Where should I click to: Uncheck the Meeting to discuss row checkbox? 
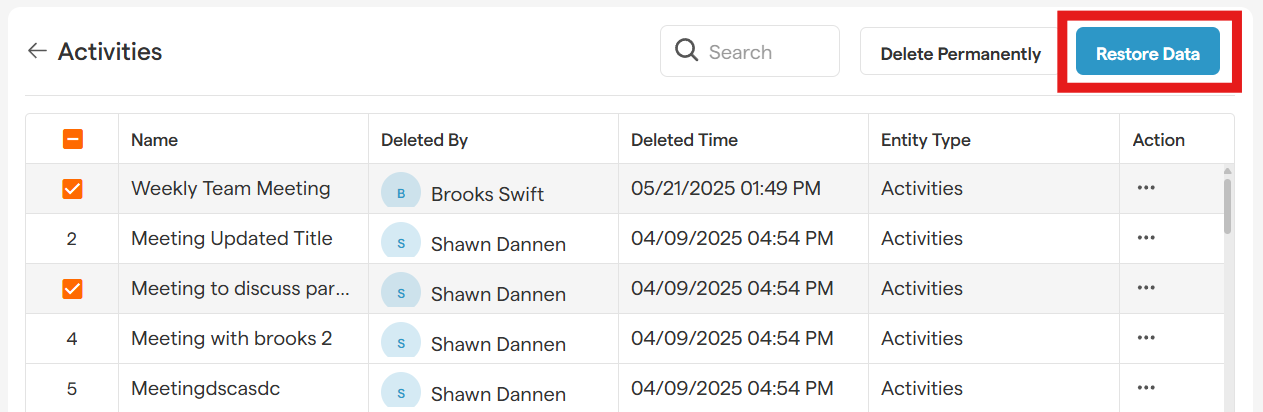72,289
